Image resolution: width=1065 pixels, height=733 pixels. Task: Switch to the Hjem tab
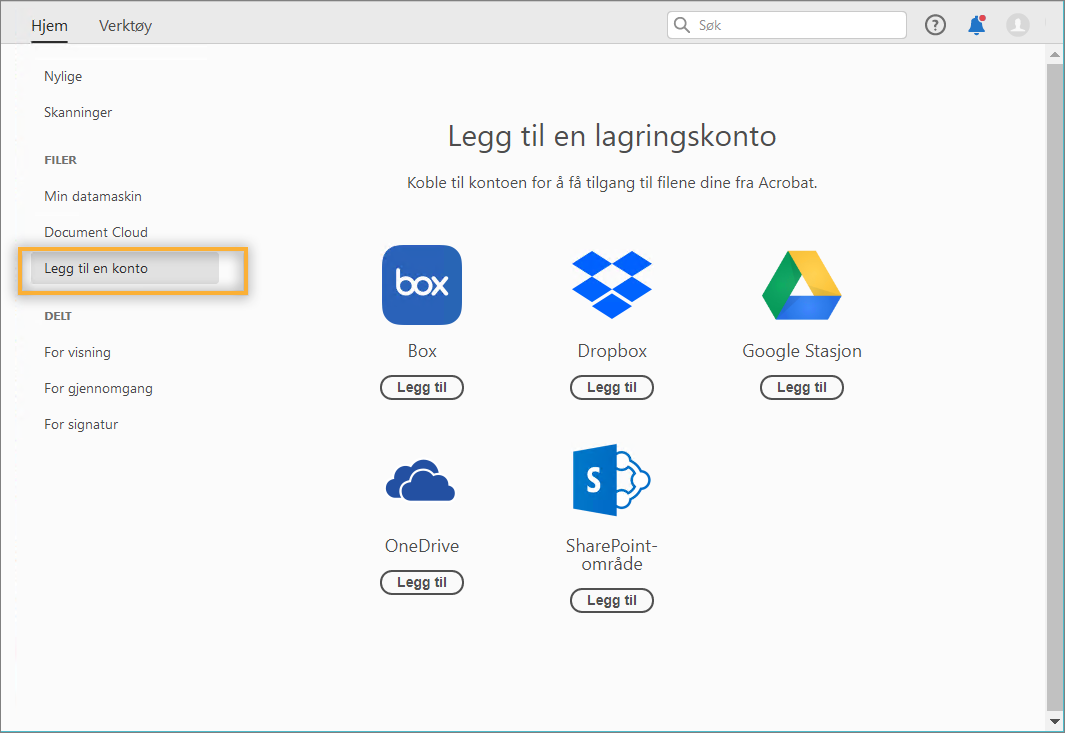pyautogui.click(x=49, y=26)
